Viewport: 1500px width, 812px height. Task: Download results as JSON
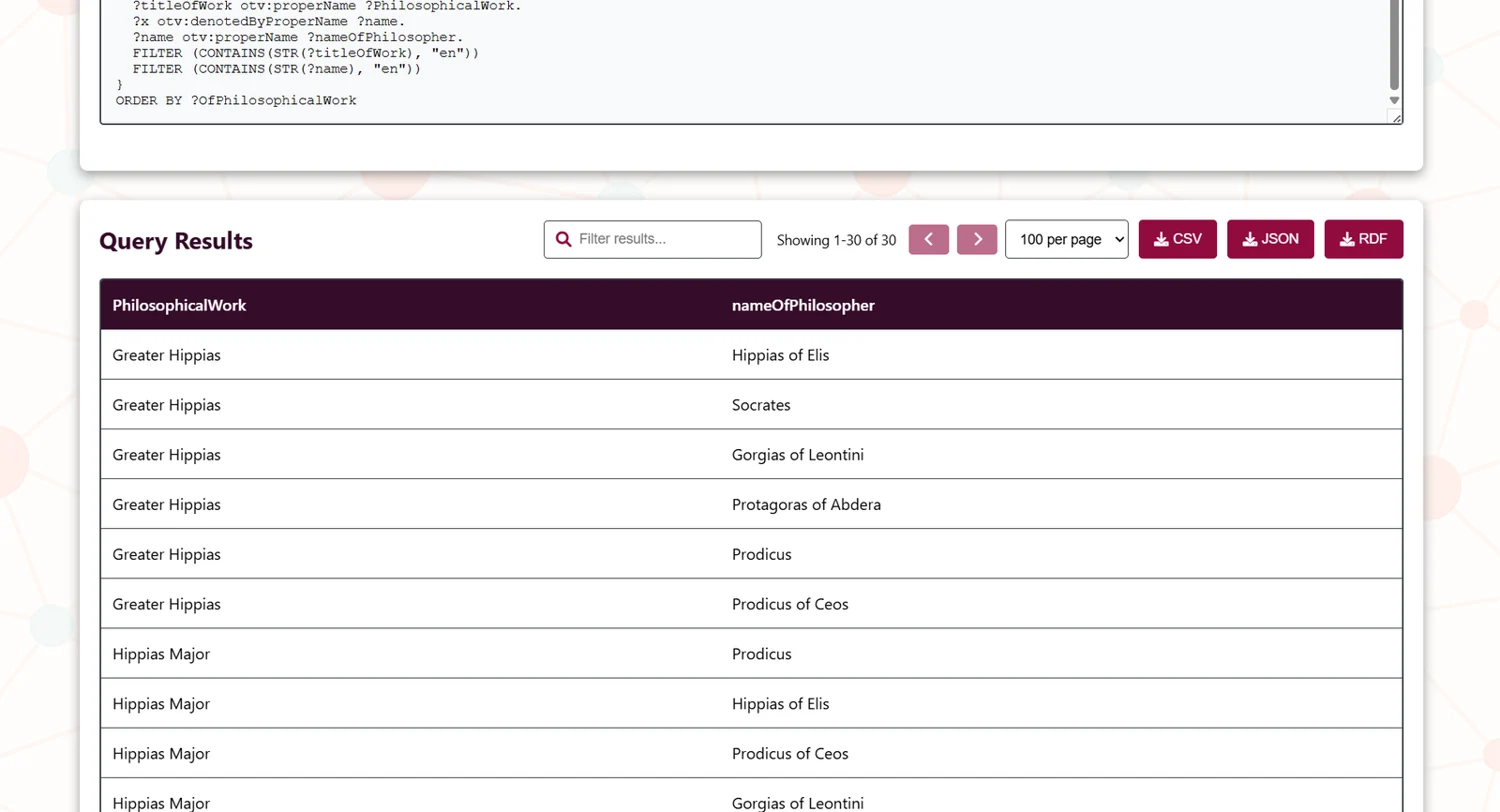[1270, 239]
